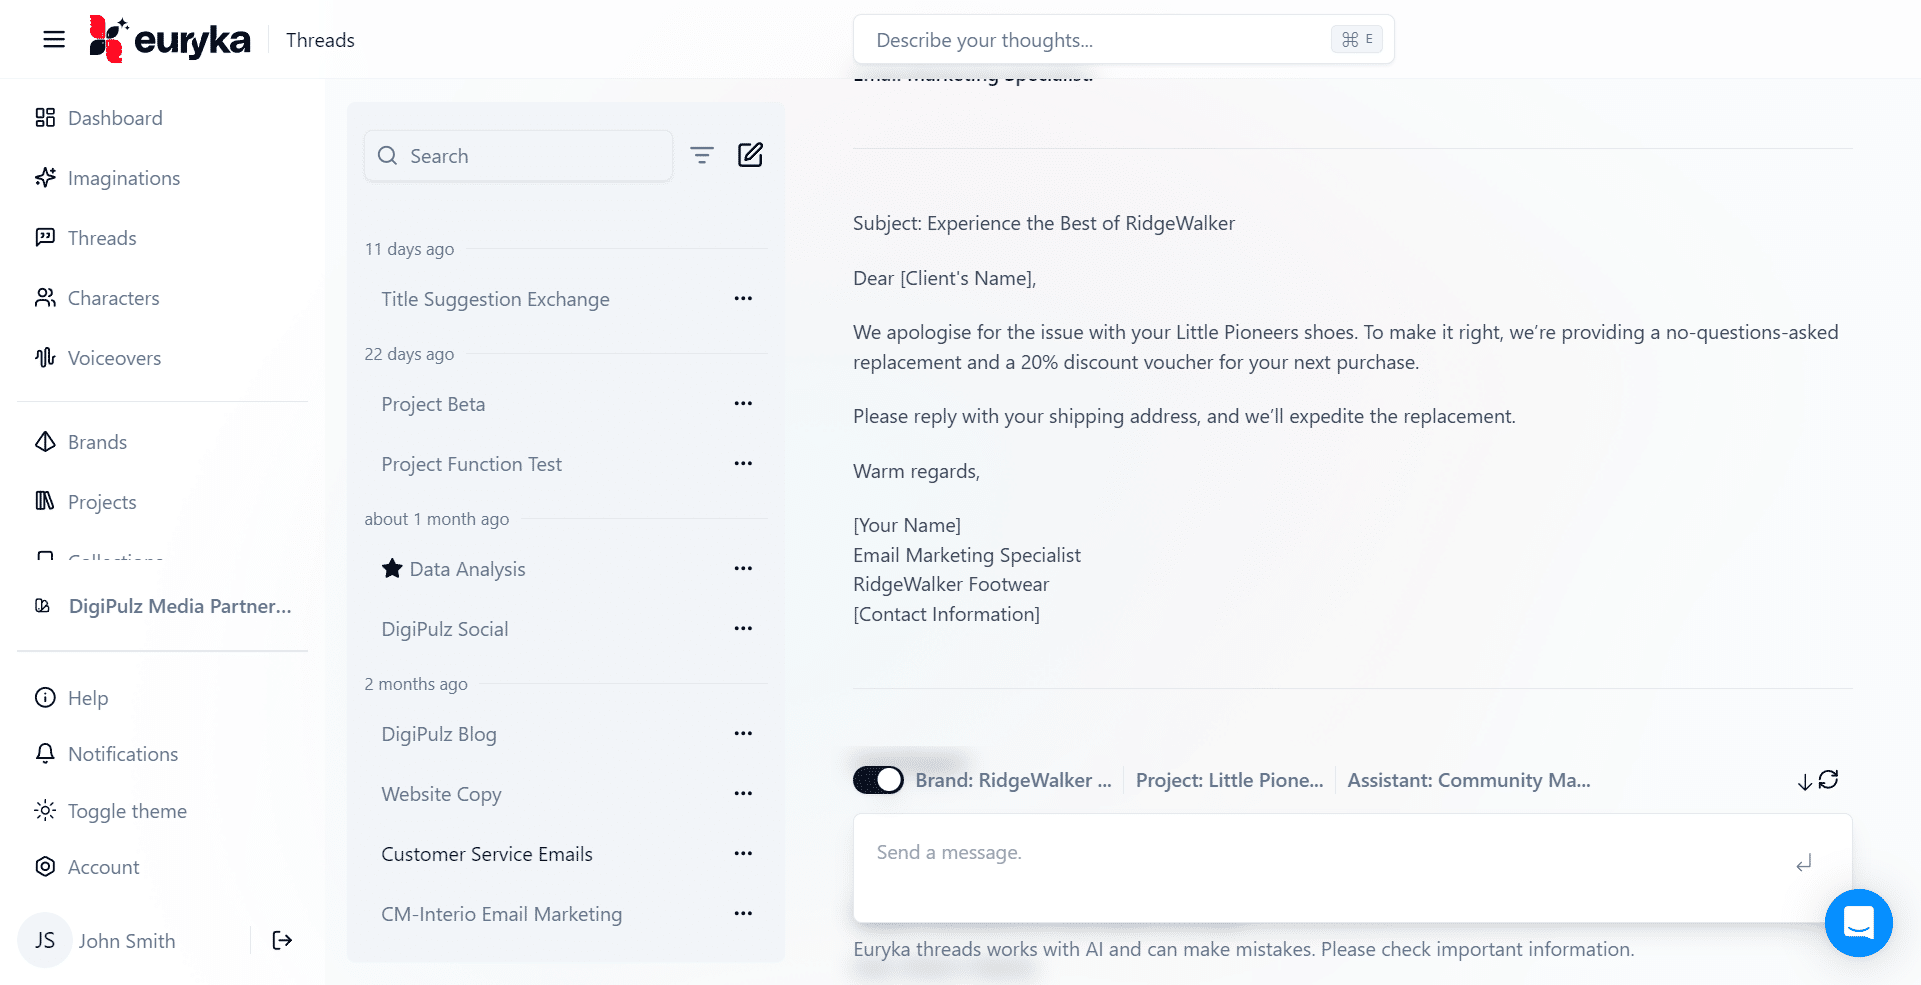
Task: Click the Help info icon
Action: coord(45,697)
